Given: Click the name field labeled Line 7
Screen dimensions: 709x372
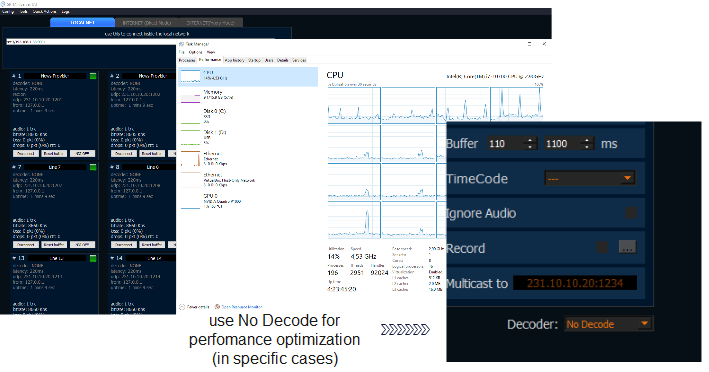Looking at the screenshot, I should [54, 167].
